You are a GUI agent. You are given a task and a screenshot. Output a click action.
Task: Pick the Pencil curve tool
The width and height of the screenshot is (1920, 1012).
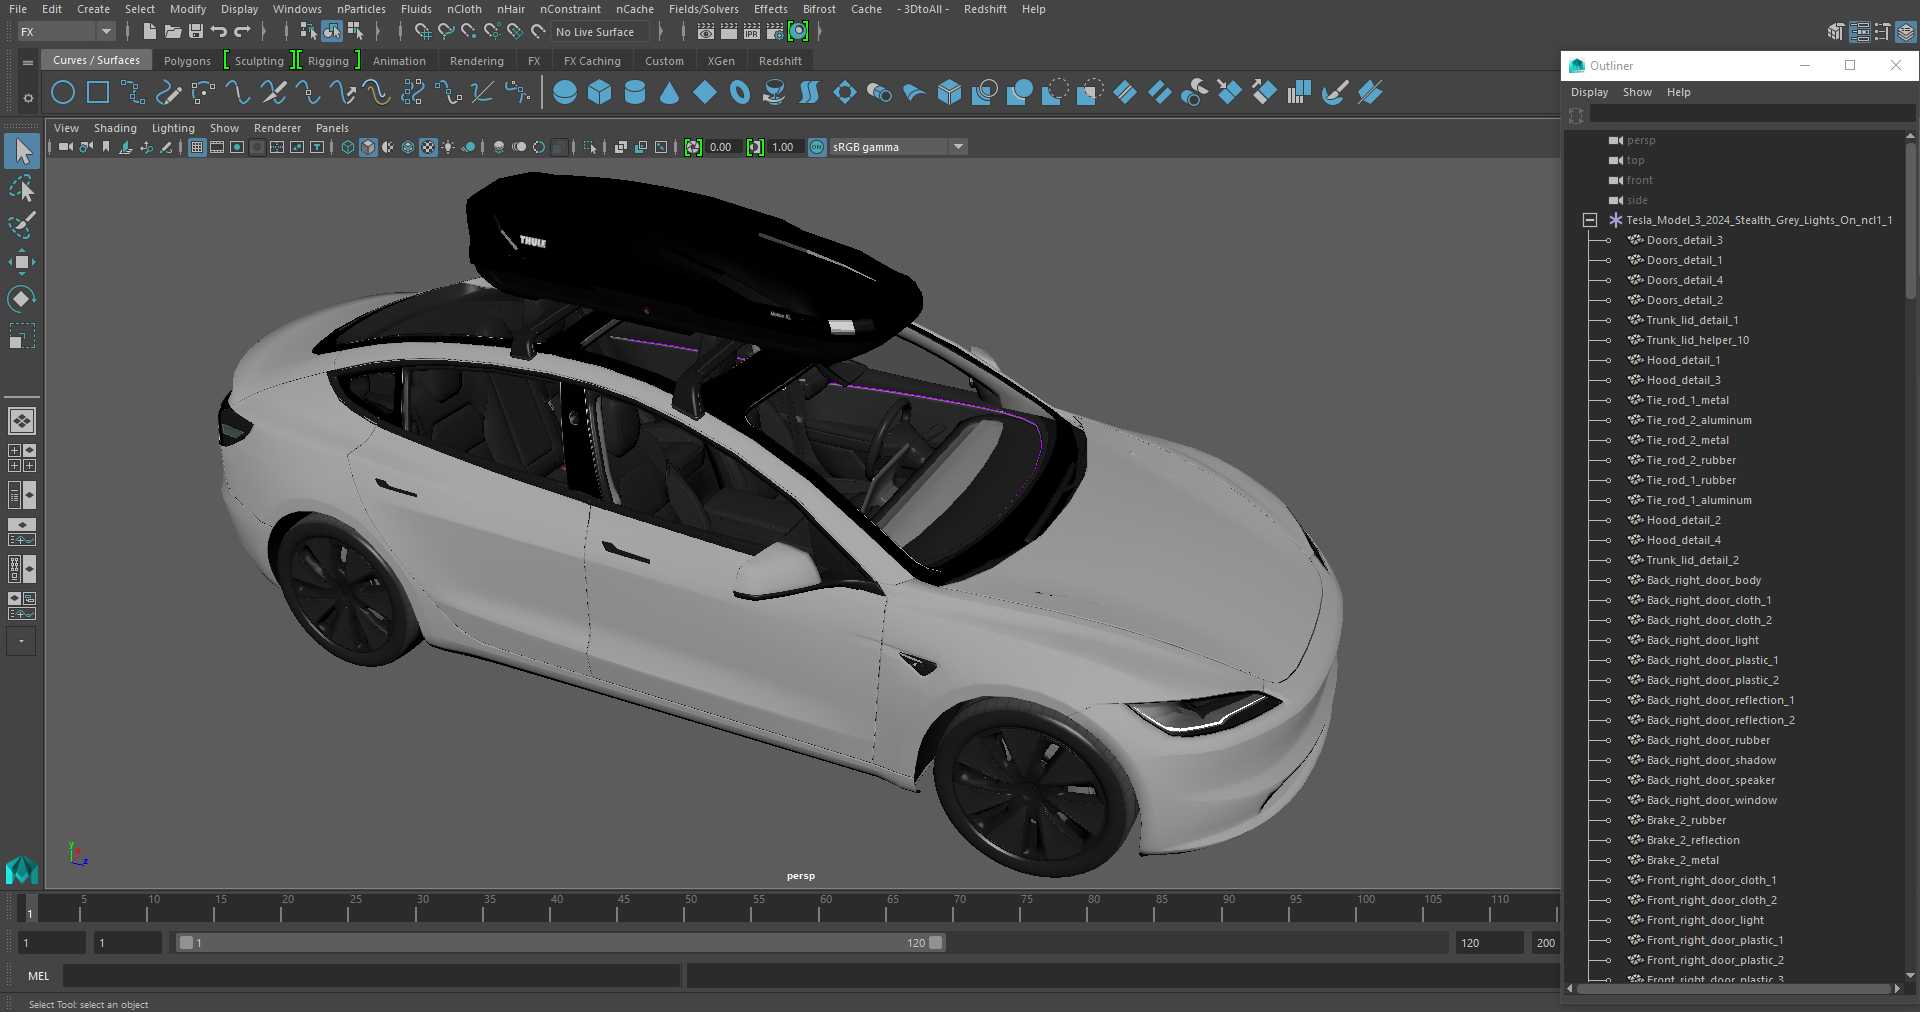point(168,93)
